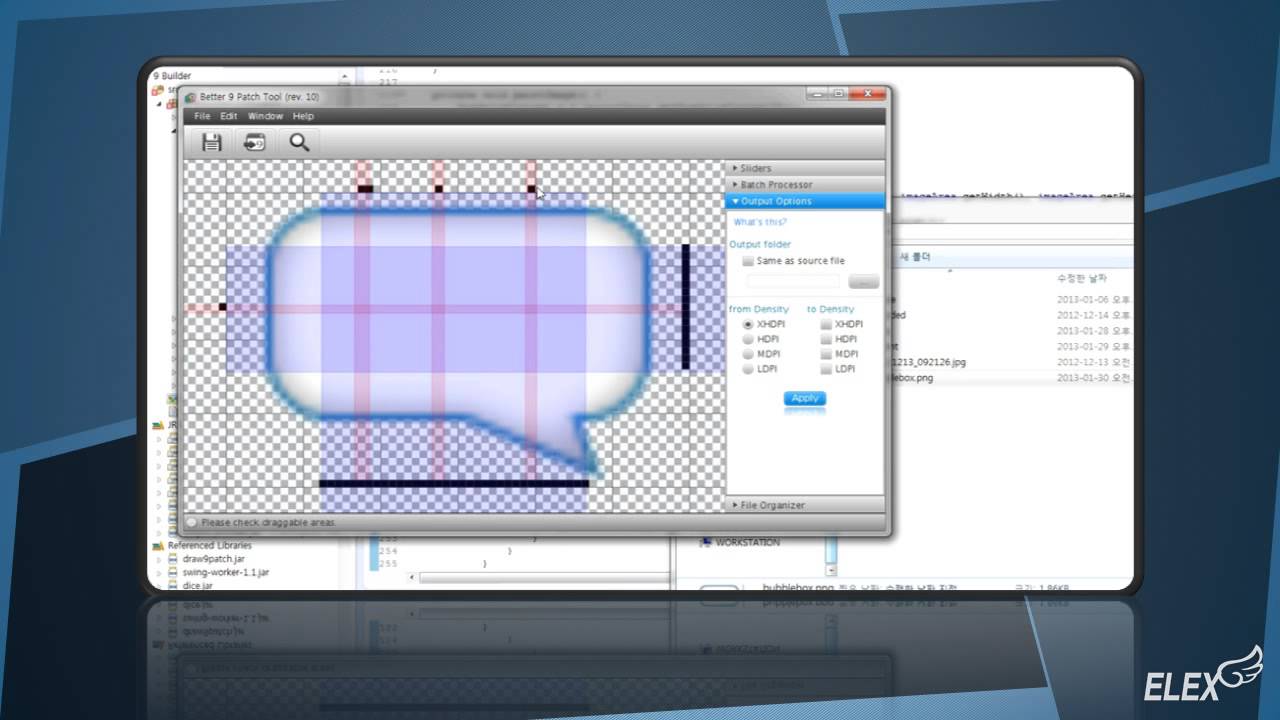Check MDPI under to Density

click(x=826, y=354)
